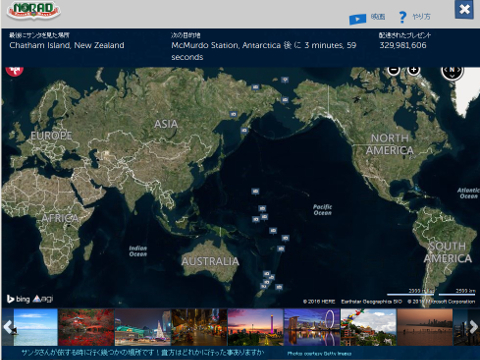
Task: Rotate the map using the compass right arrow
Action: [x=459, y=70]
